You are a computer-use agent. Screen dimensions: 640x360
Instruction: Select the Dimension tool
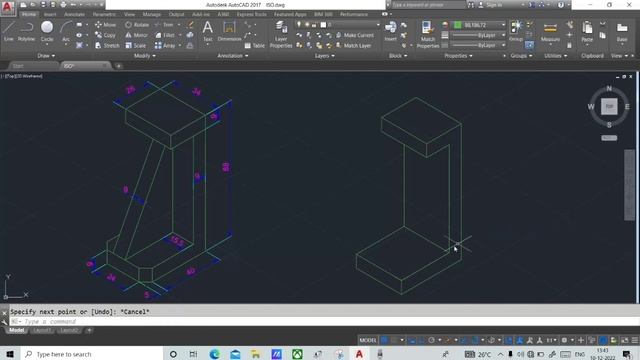[229, 31]
